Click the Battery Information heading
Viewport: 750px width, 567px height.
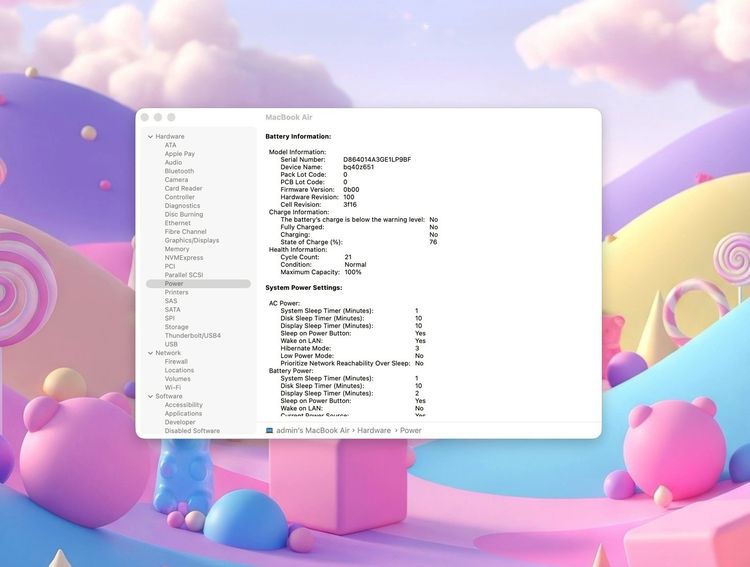(x=298, y=136)
